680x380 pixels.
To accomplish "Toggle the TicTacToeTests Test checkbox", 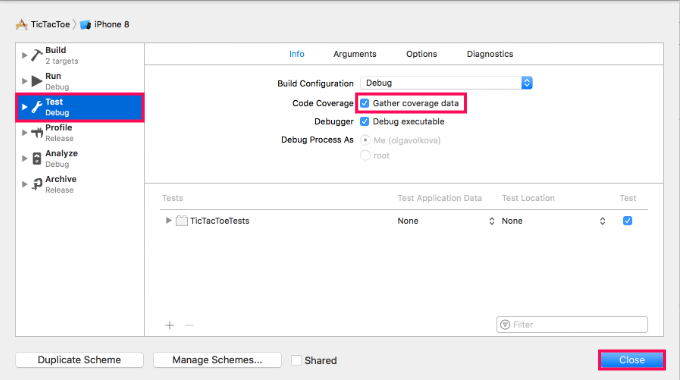I will point(628,220).
